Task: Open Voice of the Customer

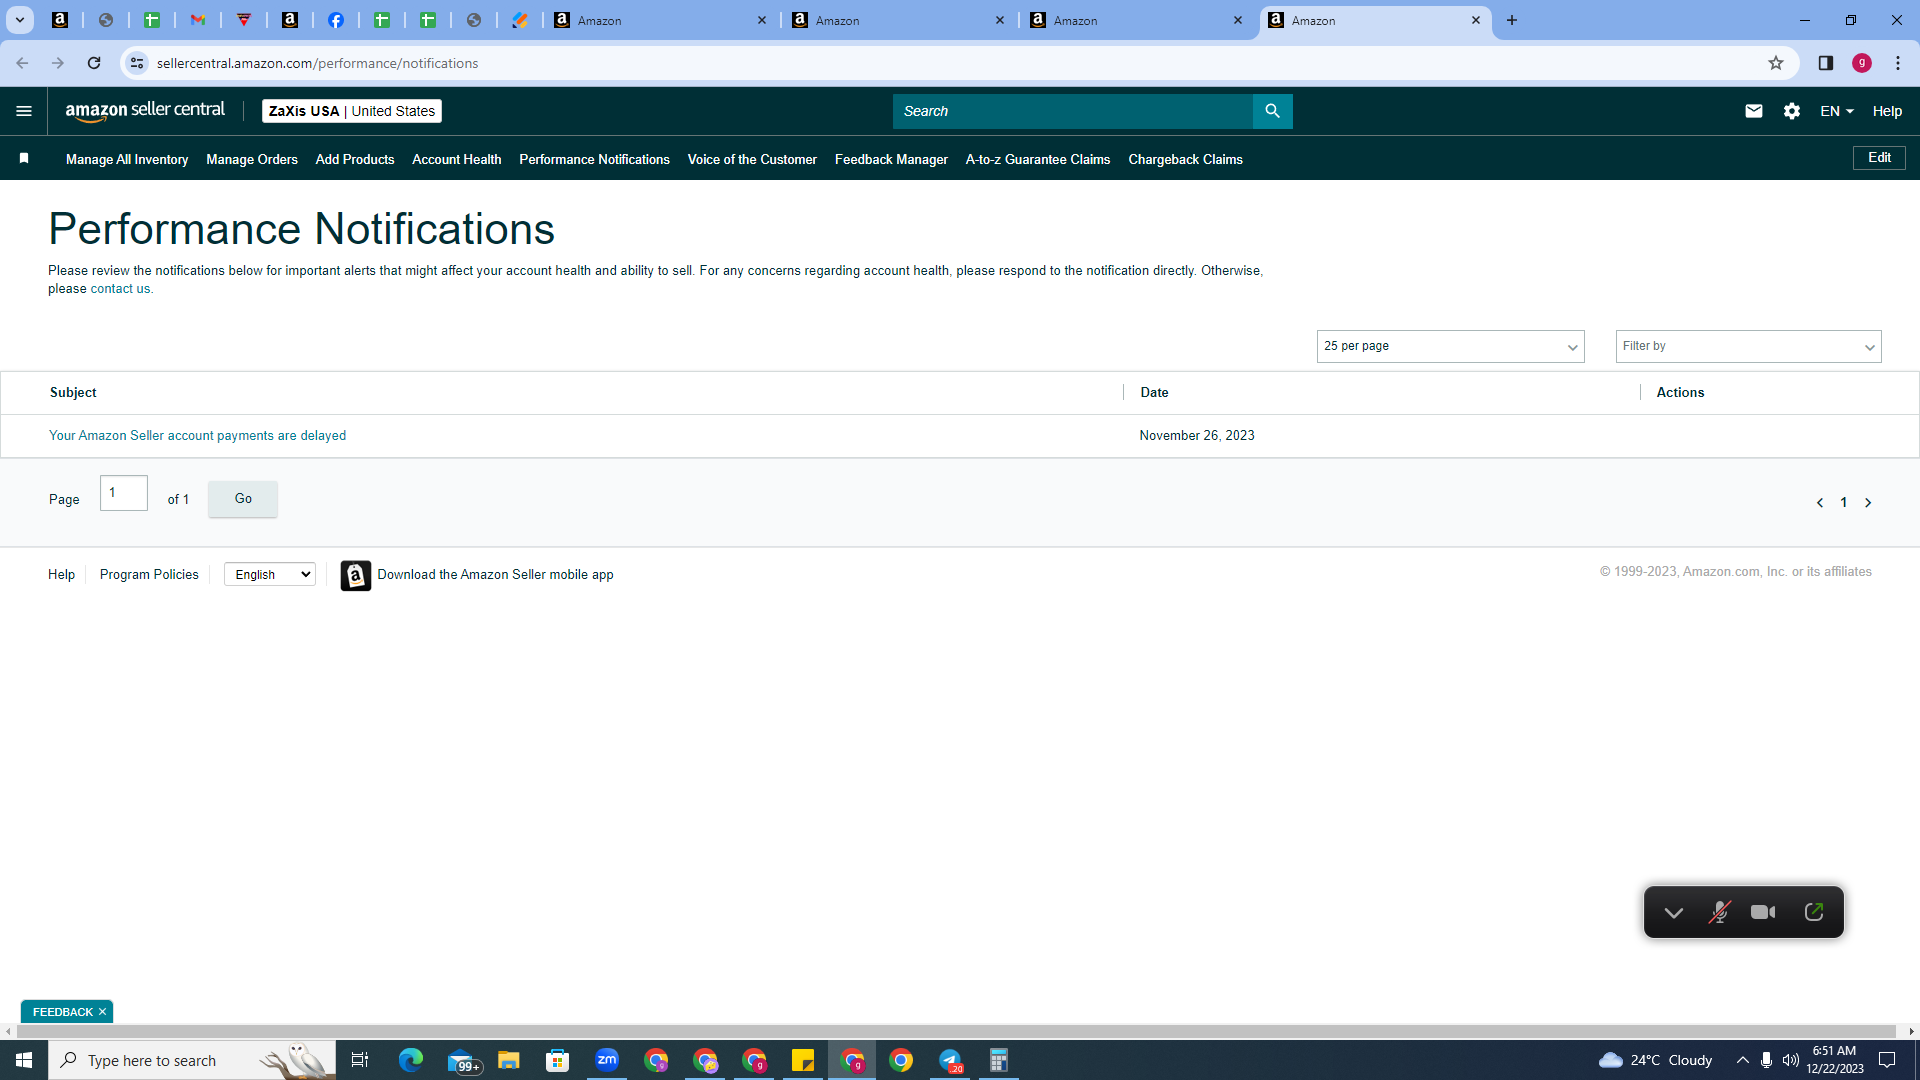Action: [x=752, y=159]
